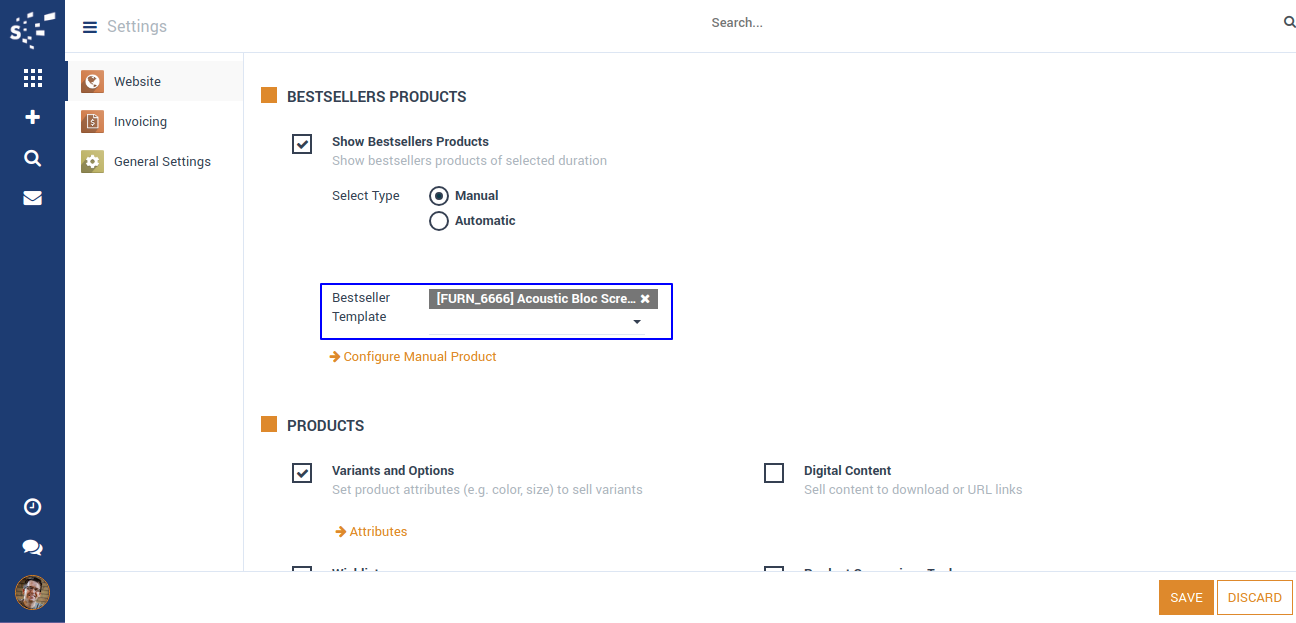The width and height of the screenshot is (1296, 623).
Task: Disable Variants and Options checkbox
Action: [302, 473]
